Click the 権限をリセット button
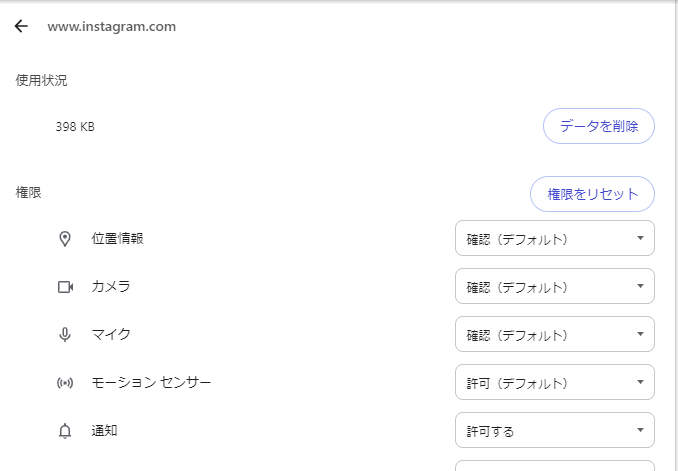Screen dimensions: 678x471 [592, 194]
